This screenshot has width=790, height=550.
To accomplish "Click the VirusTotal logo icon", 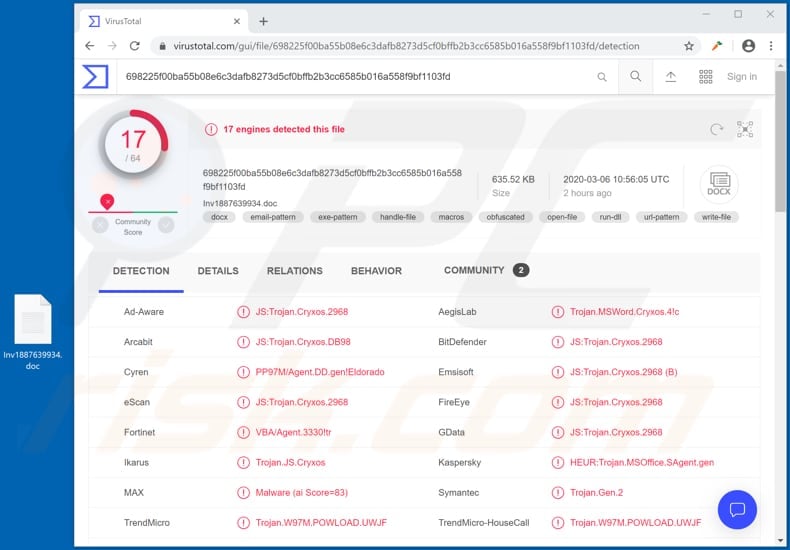I will [x=95, y=77].
